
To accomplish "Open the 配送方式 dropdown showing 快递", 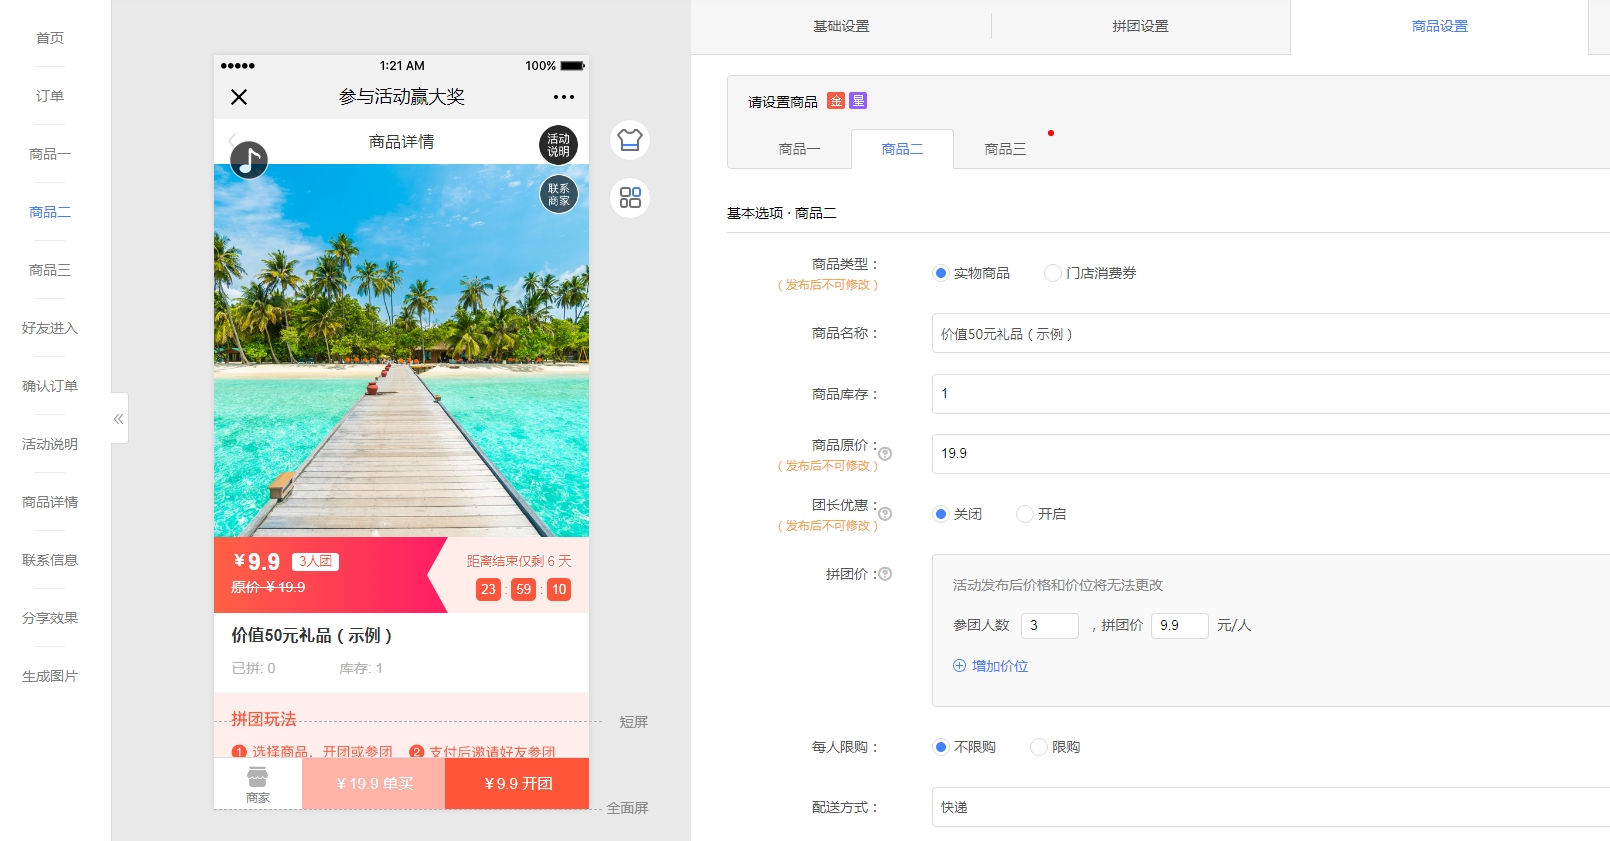I will 1270,807.
